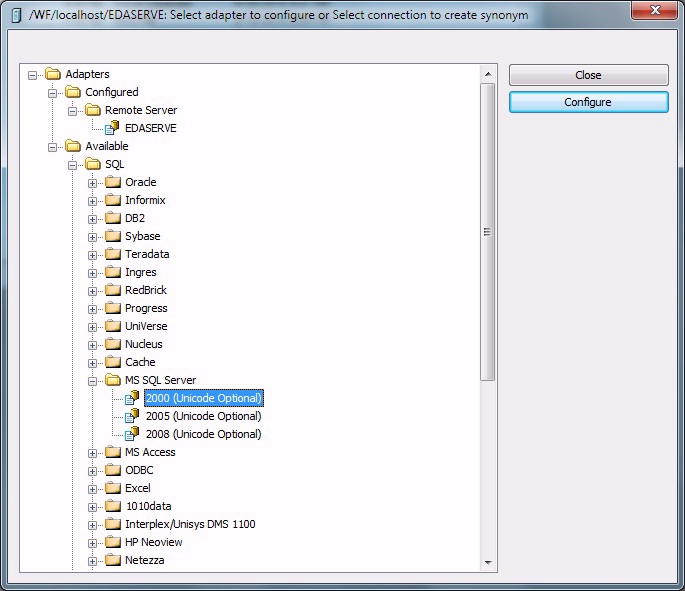The height and width of the screenshot is (591, 685).
Task: Click the 2005 (Unicode Optional) adapter icon
Action: [x=132, y=415]
